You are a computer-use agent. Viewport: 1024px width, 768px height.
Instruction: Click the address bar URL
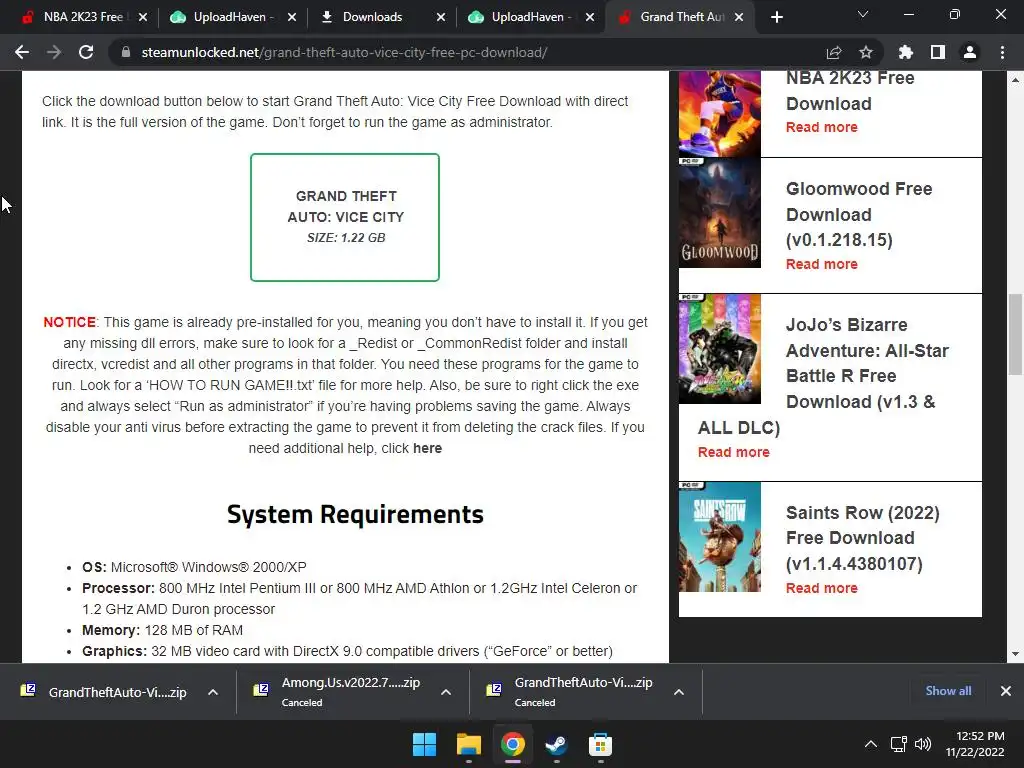344,52
